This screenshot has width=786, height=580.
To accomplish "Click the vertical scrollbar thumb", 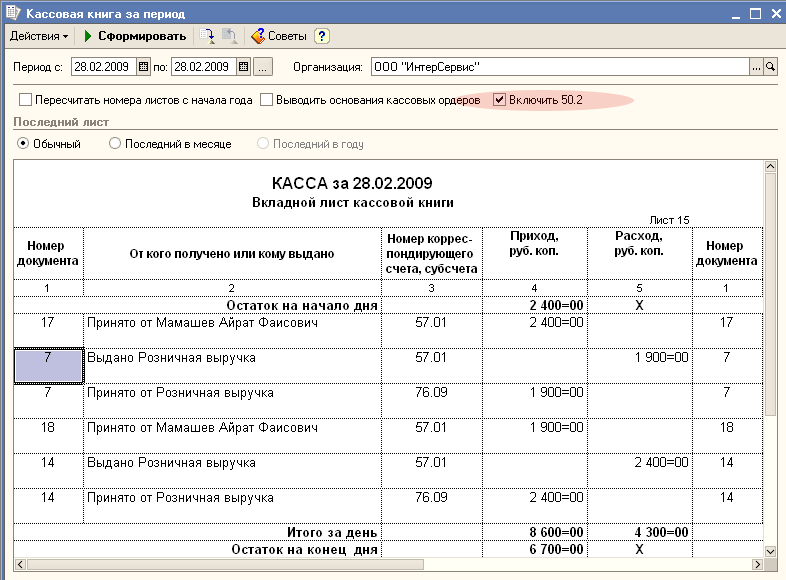I will [x=770, y=295].
